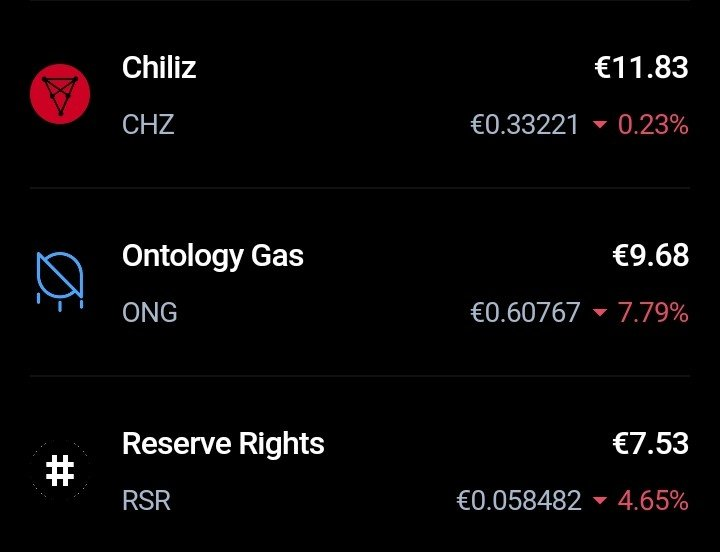The width and height of the screenshot is (720, 552).
Task: Tap the €9.68 Ontology Gas balance
Action: pyautogui.click(x=651, y=256)
